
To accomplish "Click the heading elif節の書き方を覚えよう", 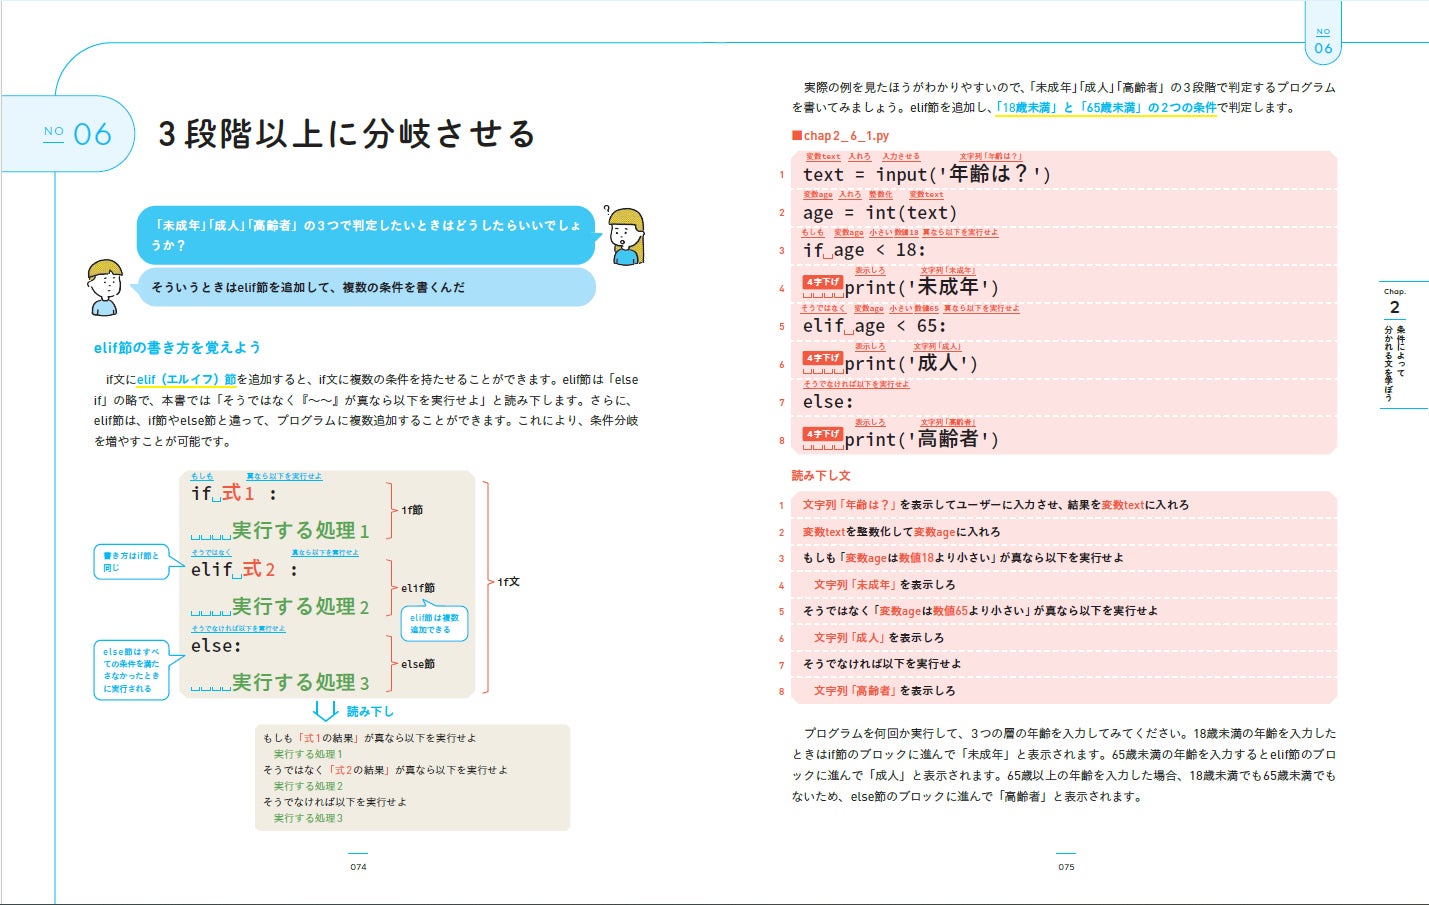I will click(177, 348).
